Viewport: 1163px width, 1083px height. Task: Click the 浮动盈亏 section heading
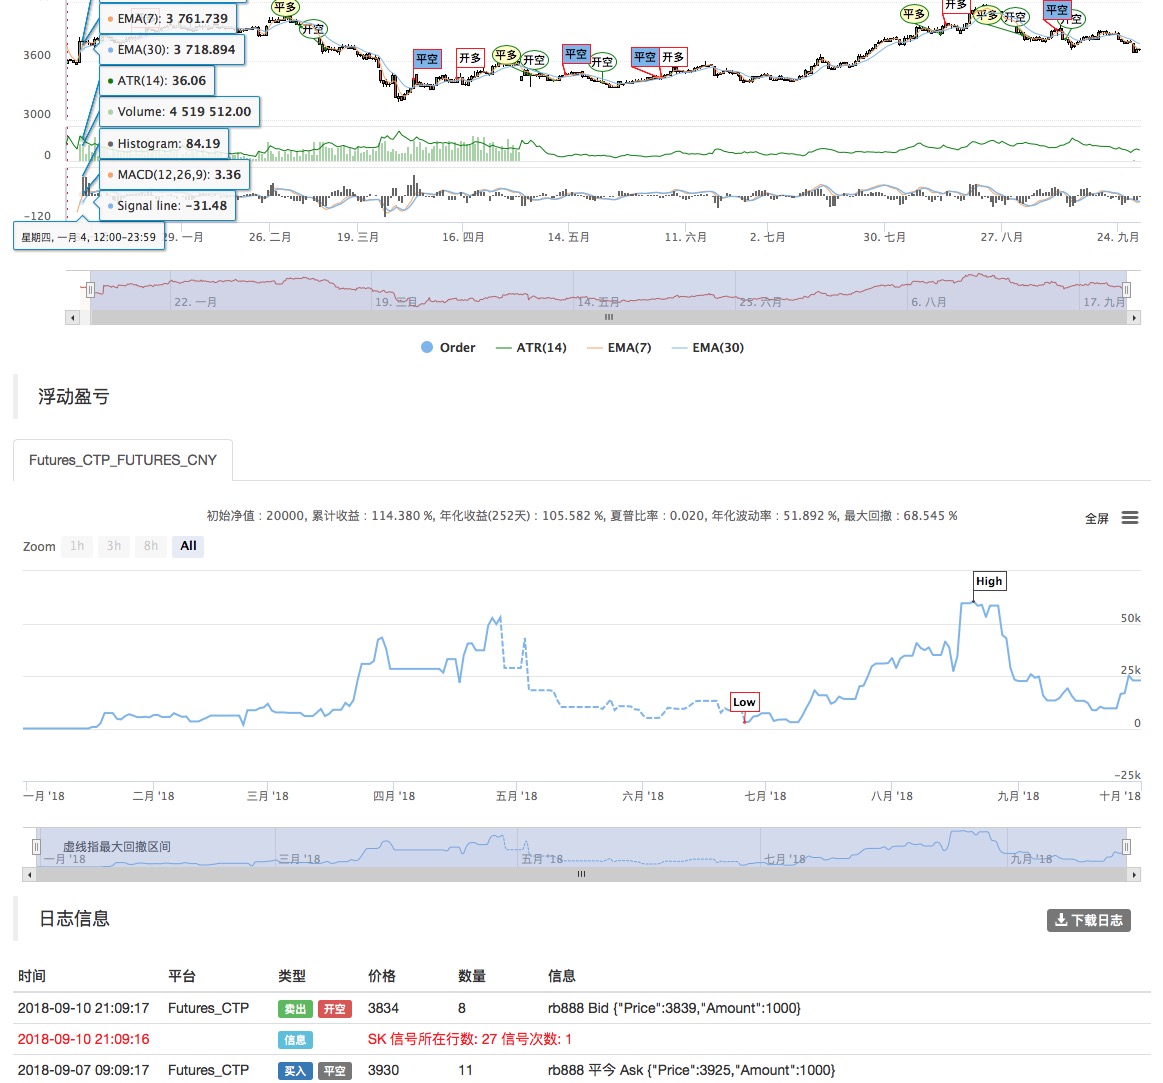(74, 397)
